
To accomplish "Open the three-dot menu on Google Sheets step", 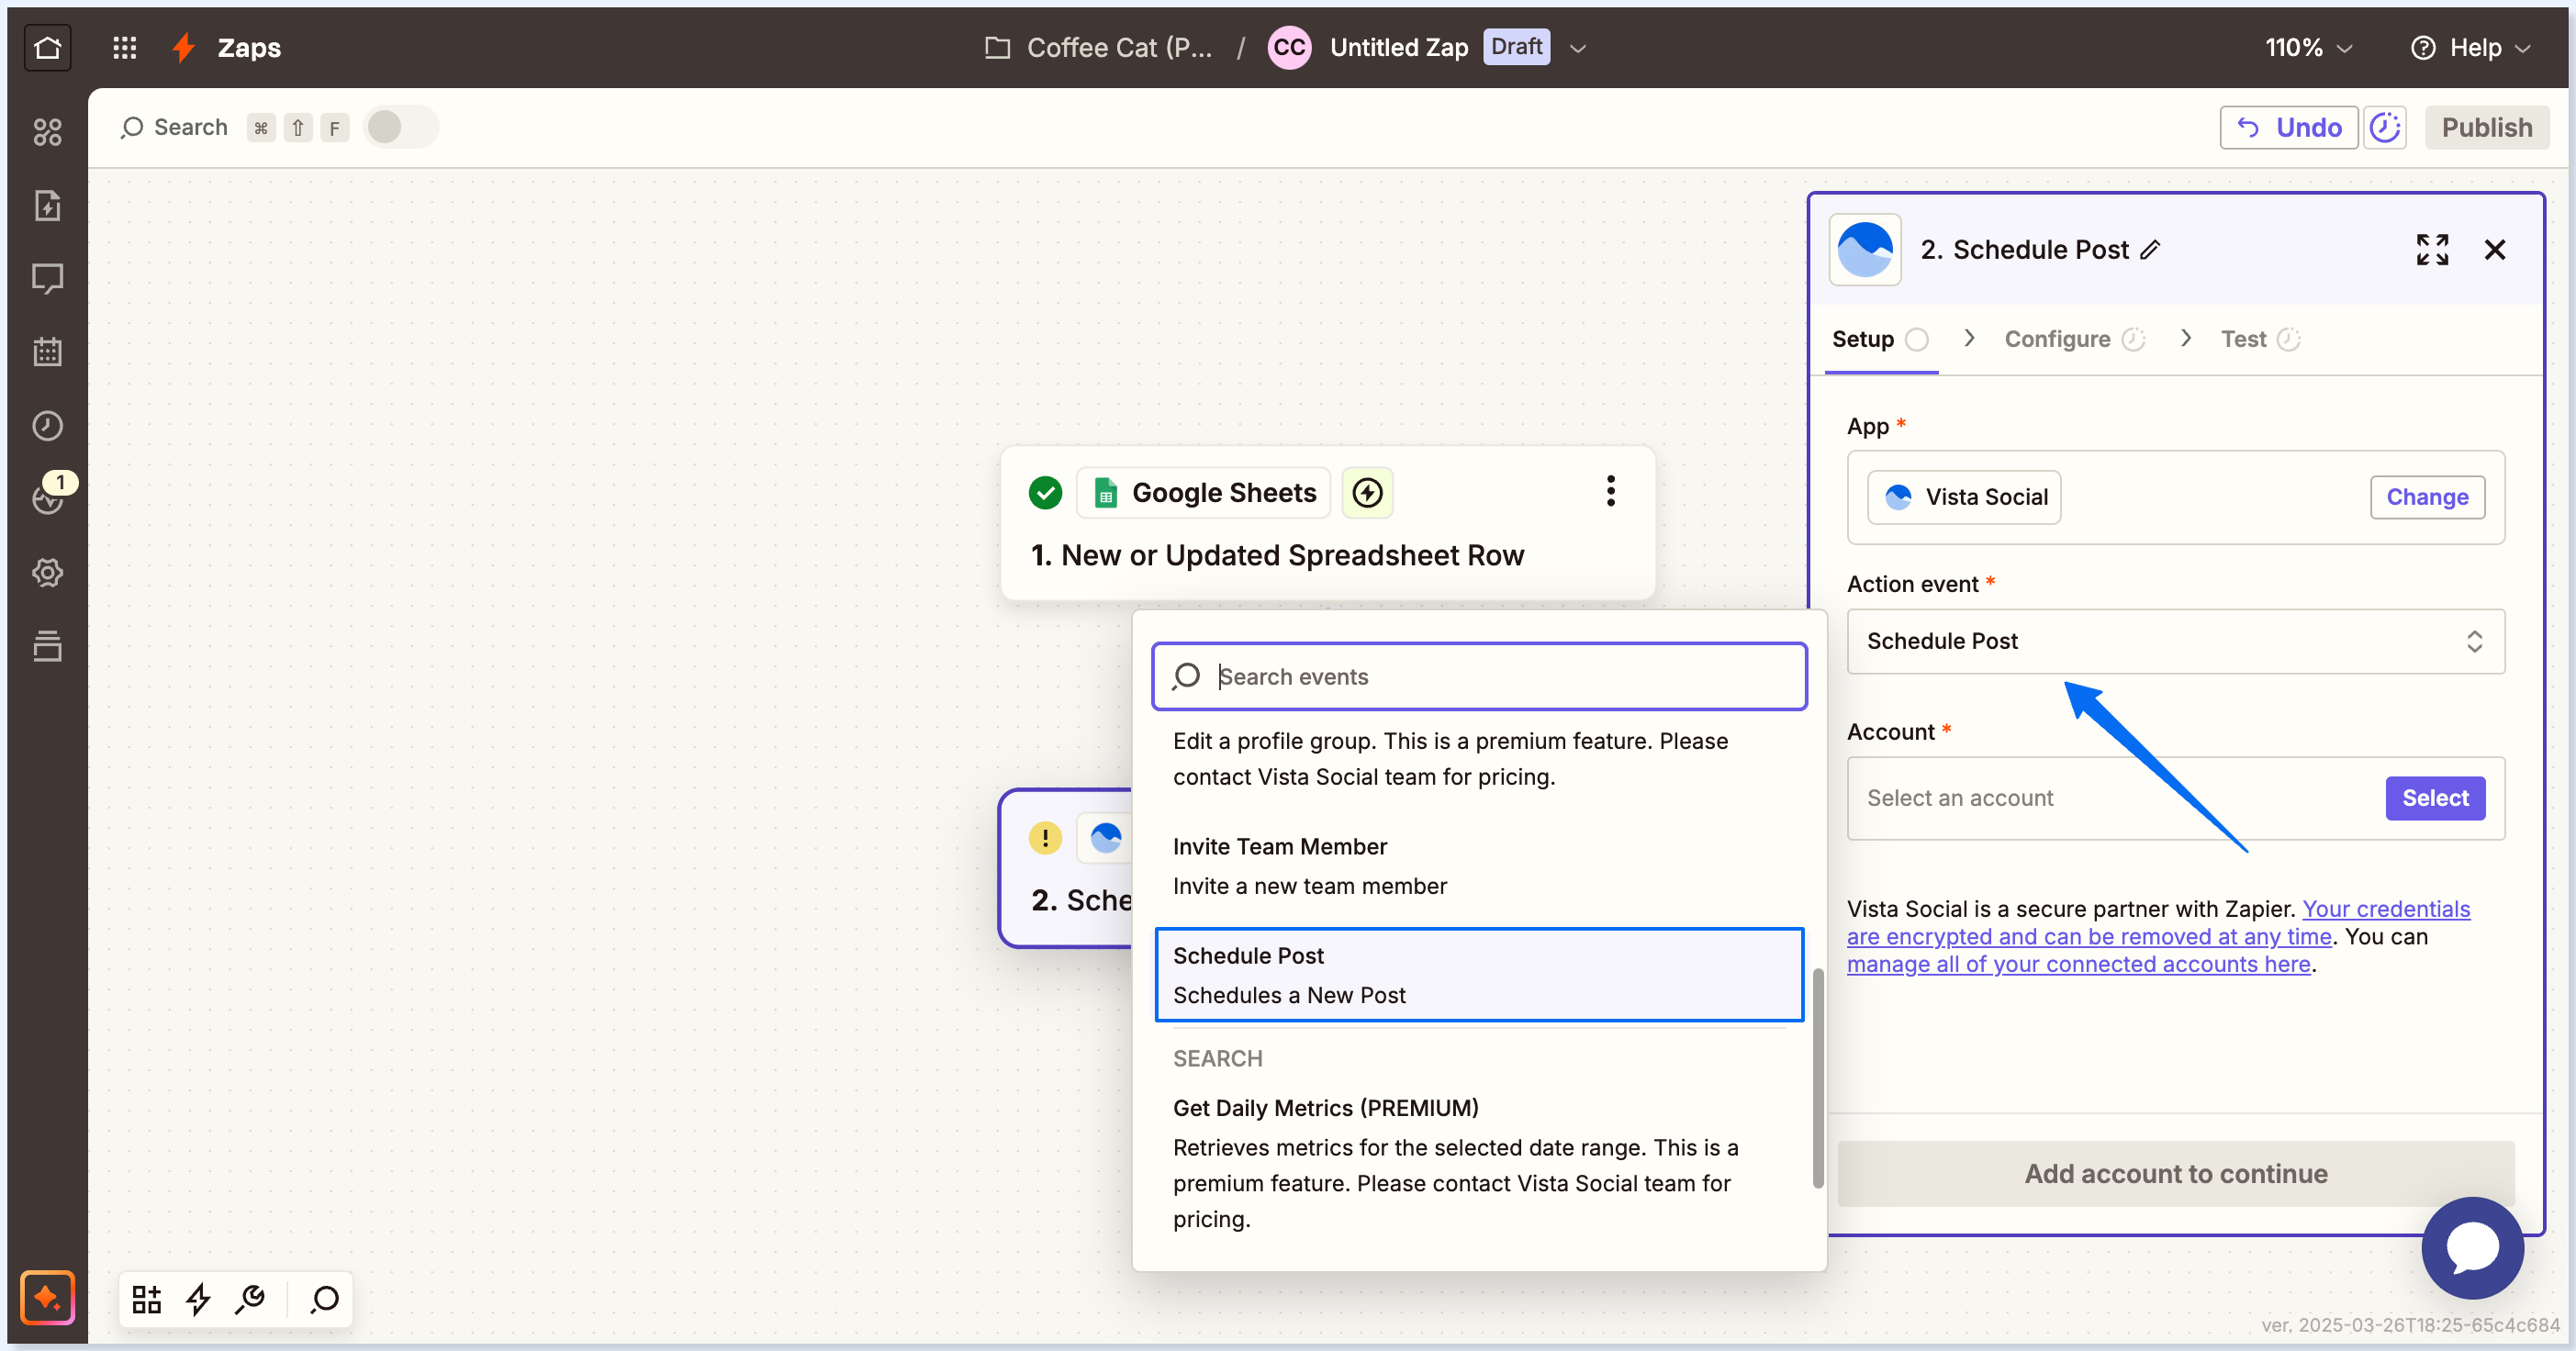I will (x=1610, y=491).
